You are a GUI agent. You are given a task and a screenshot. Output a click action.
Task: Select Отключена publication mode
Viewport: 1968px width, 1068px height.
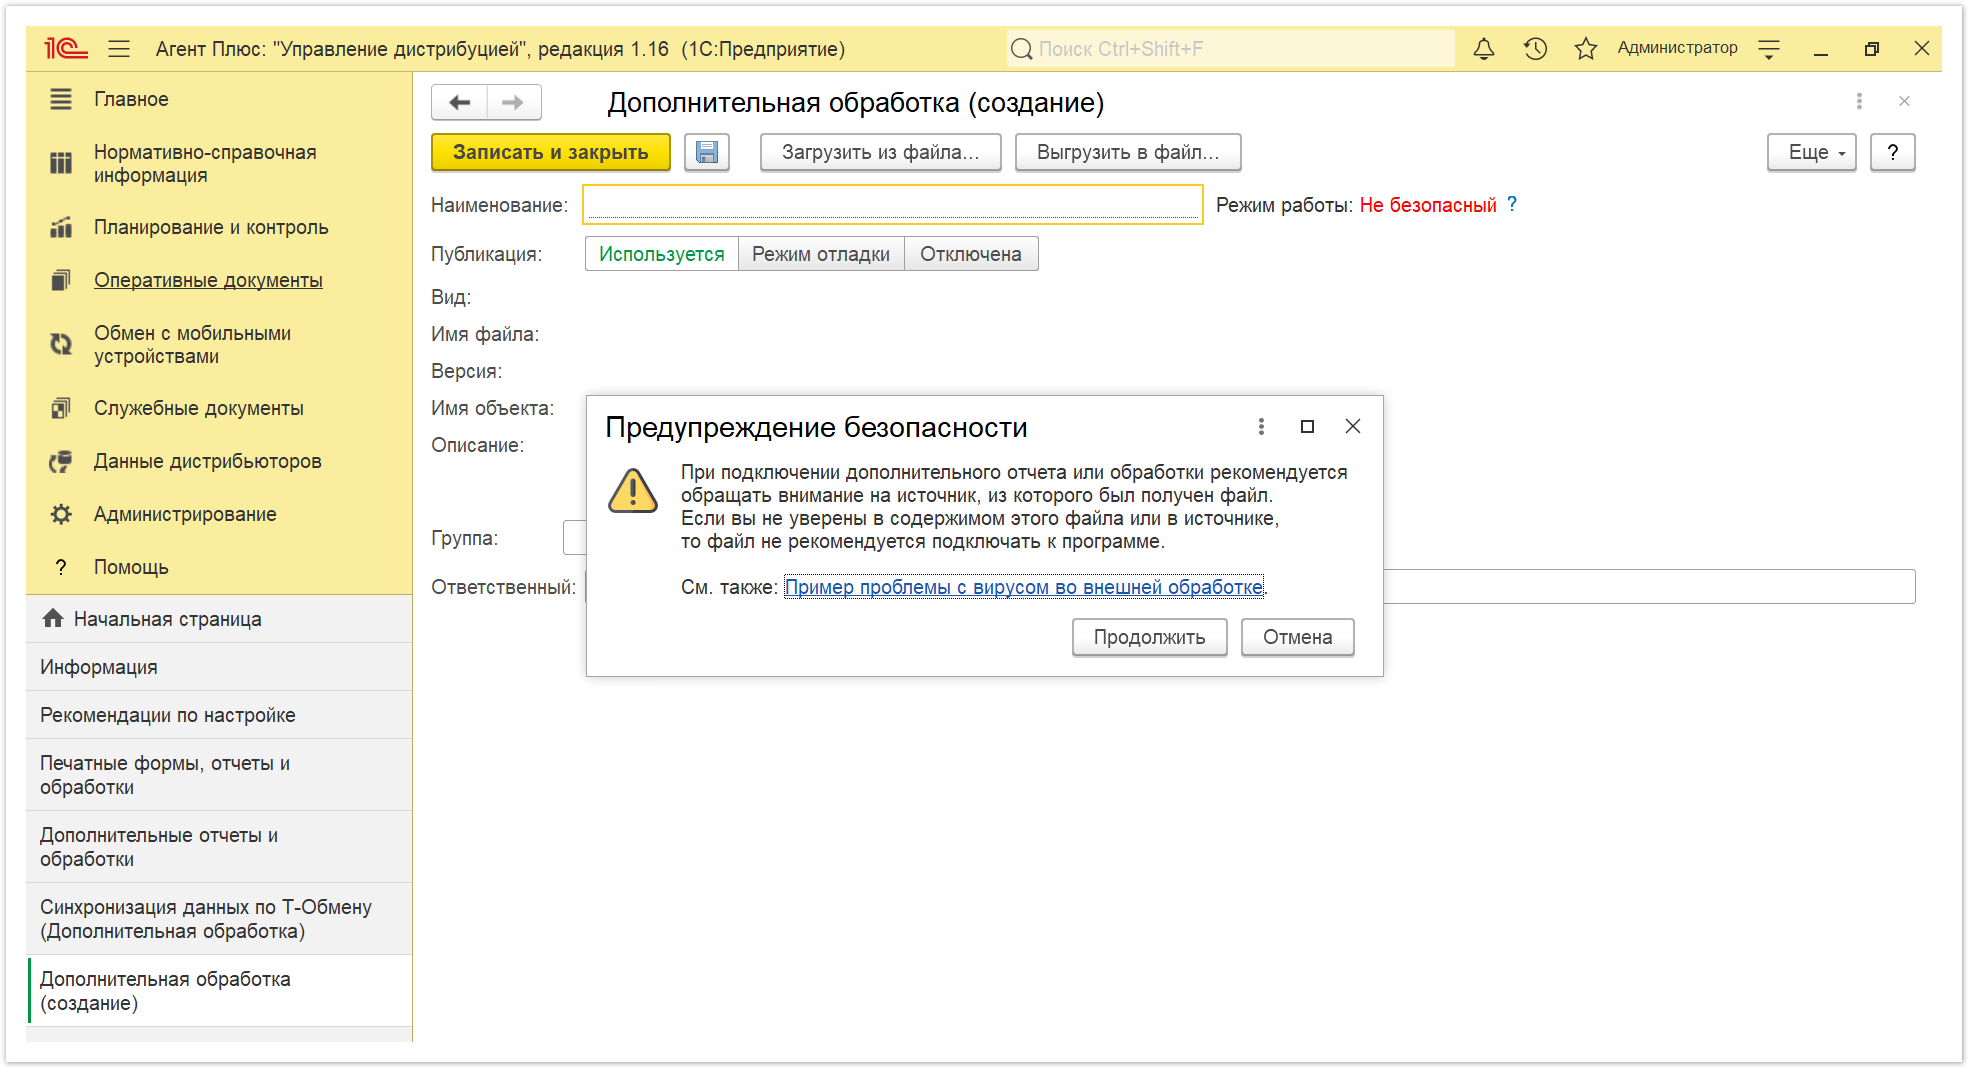point(971,254)
